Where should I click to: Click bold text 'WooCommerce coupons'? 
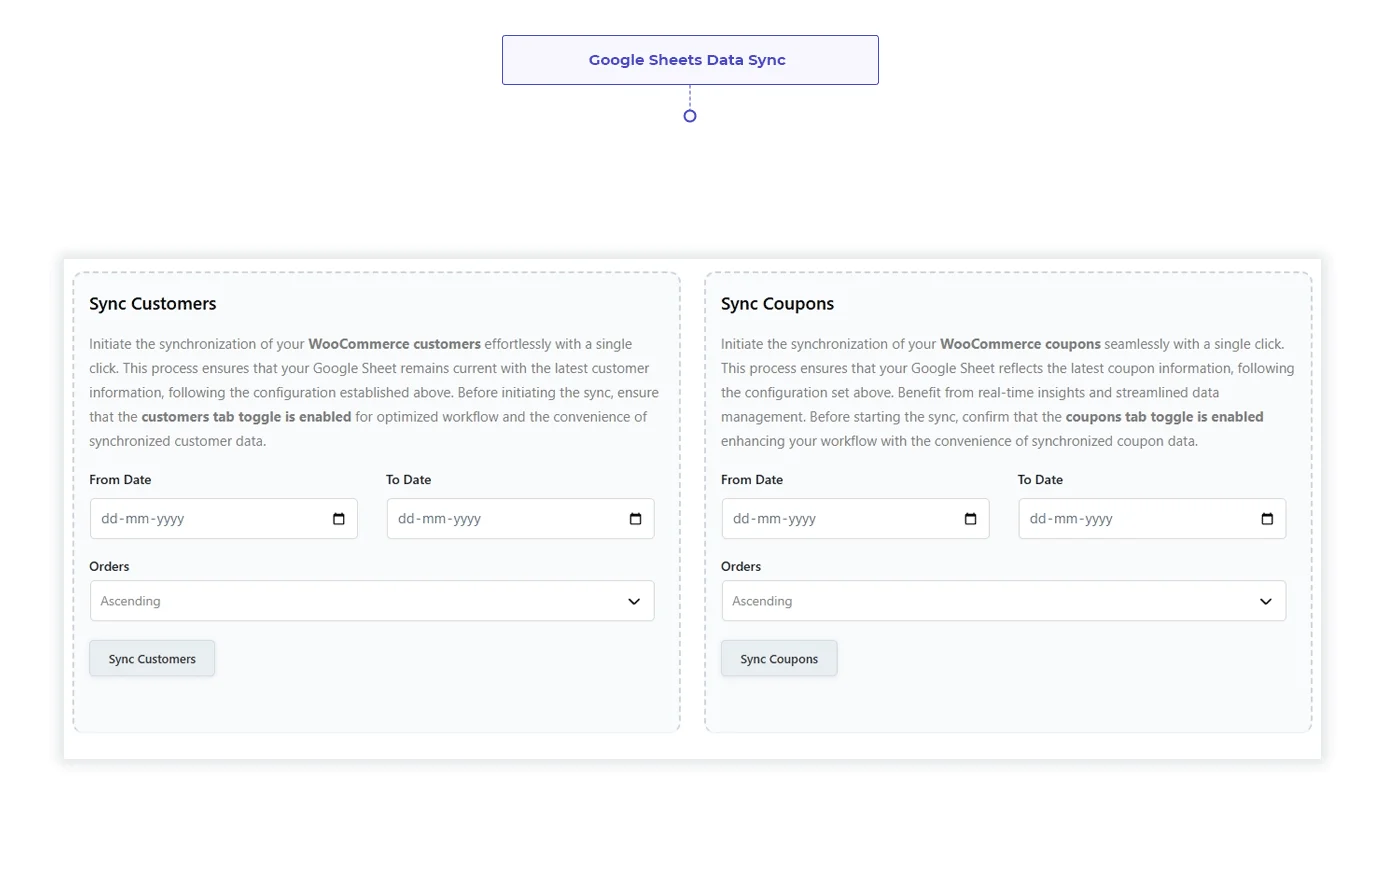click(1020, 344)
